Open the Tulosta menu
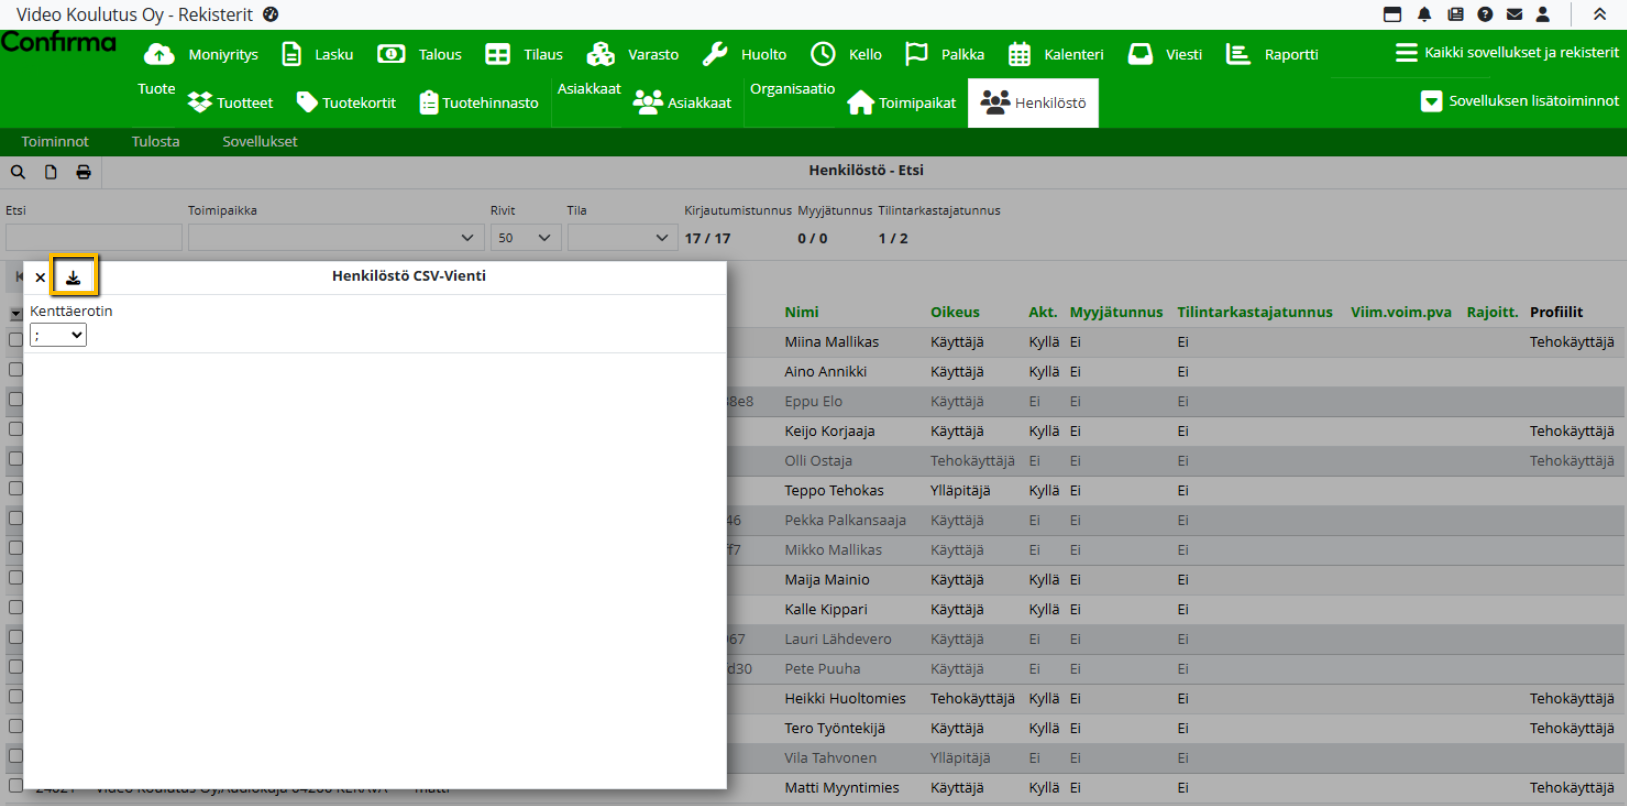This screenshot has height=806, width=1627. [x=155, y=142]
